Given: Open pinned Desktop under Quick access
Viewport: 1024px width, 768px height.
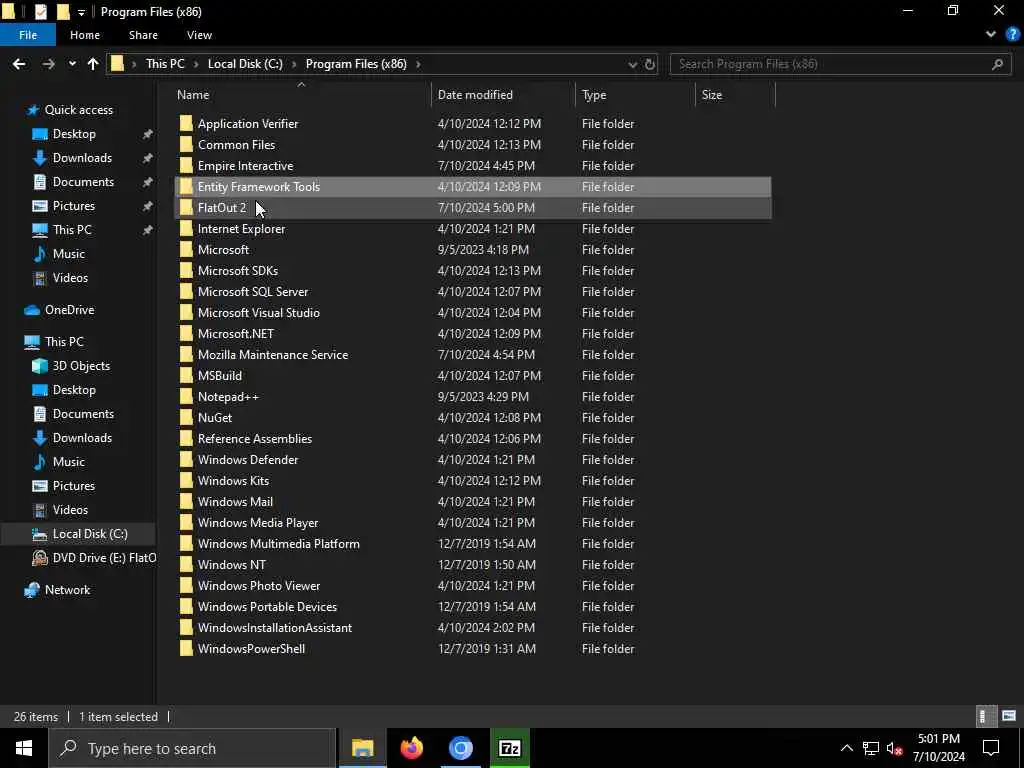Looking at the screenshot, I should tap(74, 134).
